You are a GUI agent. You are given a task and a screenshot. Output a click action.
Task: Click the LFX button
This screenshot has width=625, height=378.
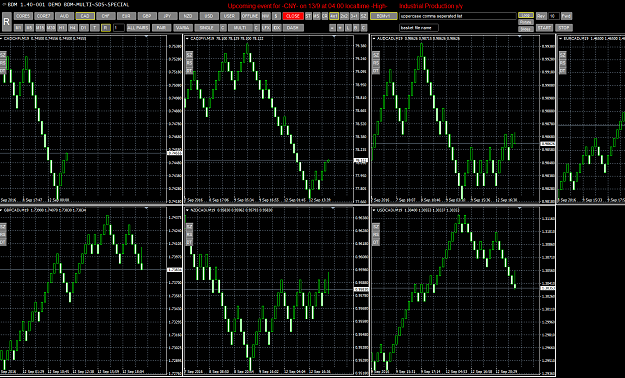tap(266, 28)
